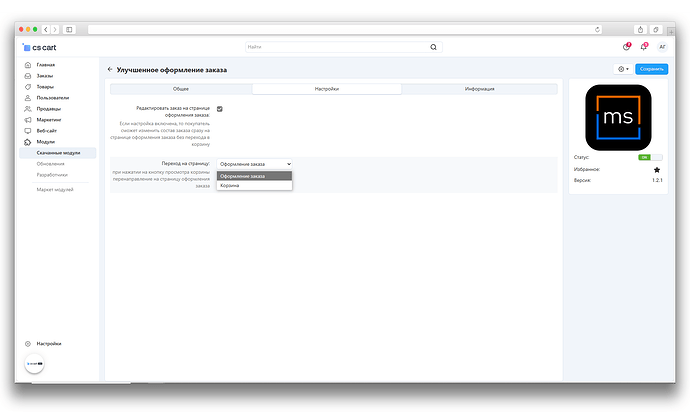Open Главная via its home icon
The height and width of the screenshot is (412, 690).
pyautogui.click(x=28, y=65)
